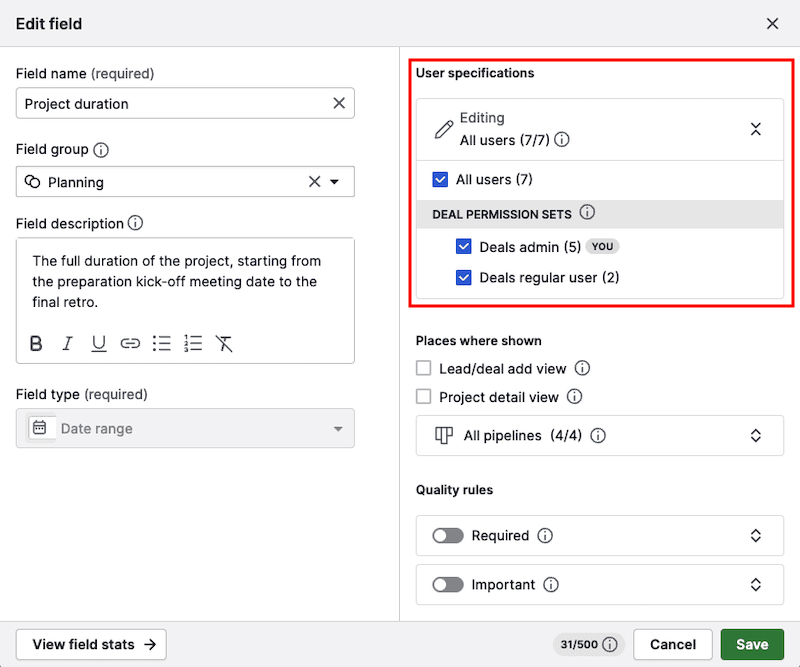Open the Field group Planning dropdown
The width and height of the screenshot is (800, 667).
(x=334, y=182)
